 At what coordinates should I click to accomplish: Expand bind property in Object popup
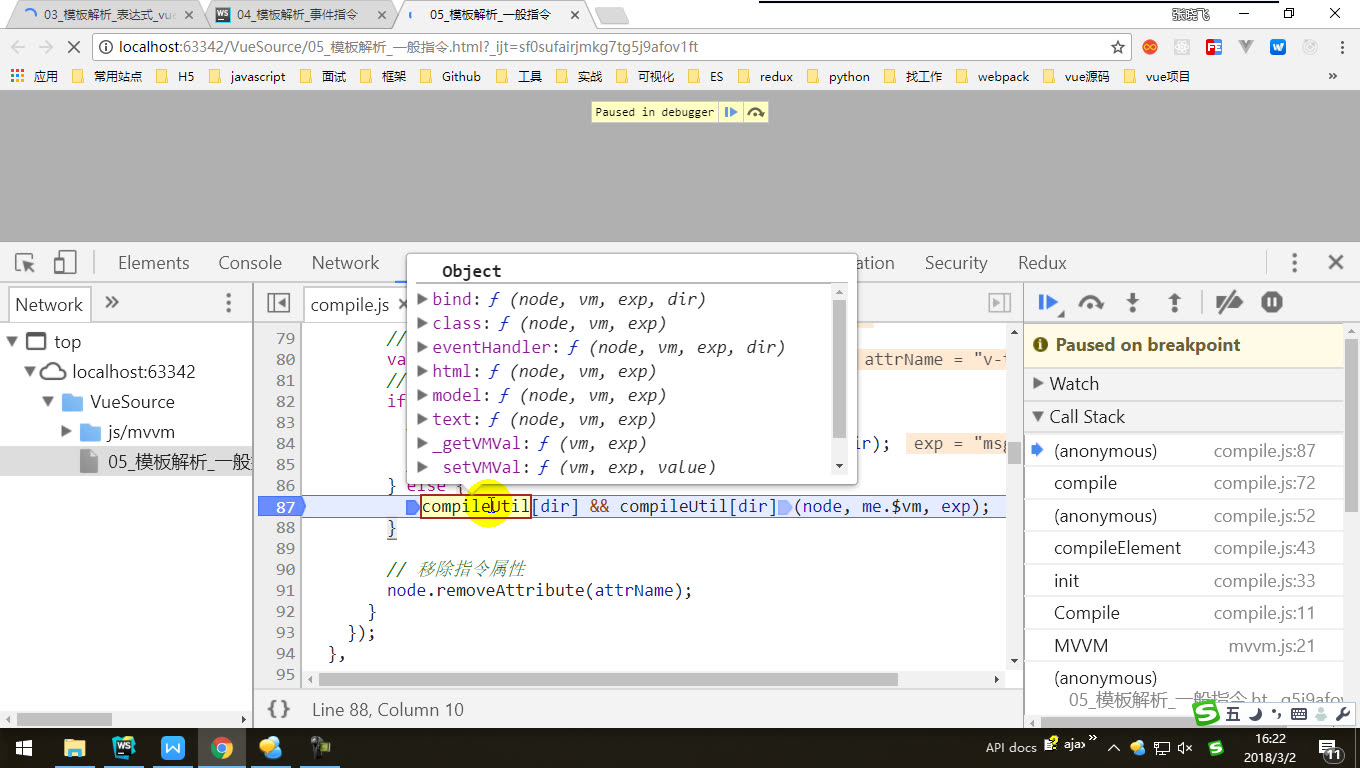click(x=423, y=299)
